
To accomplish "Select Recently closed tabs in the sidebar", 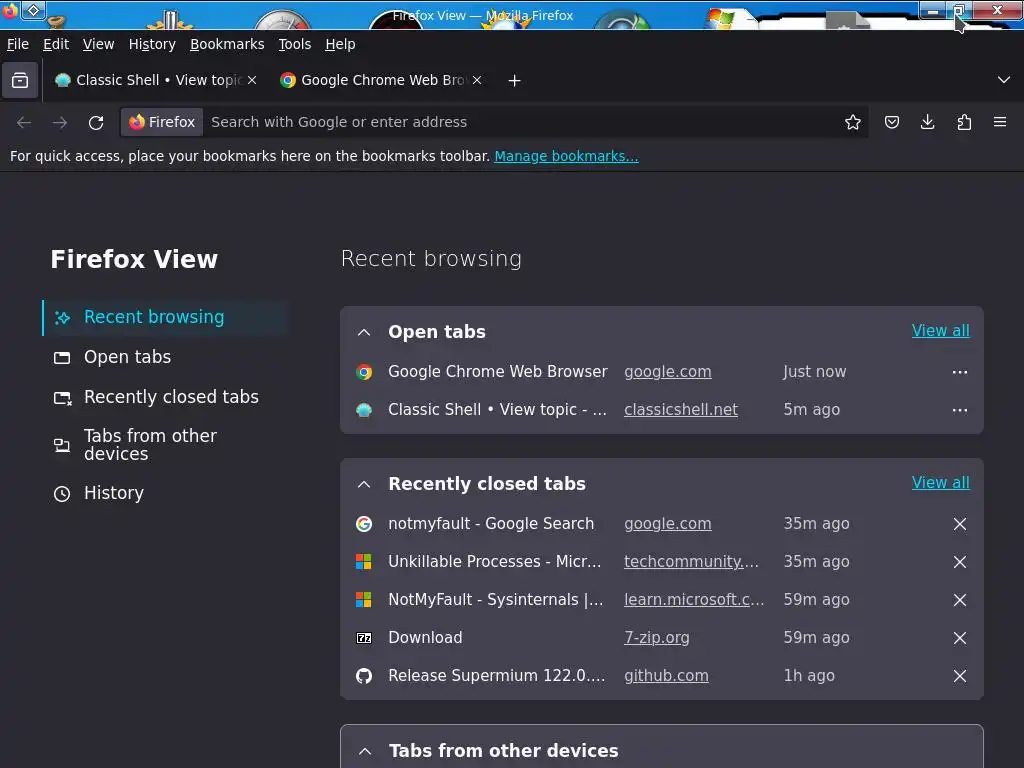I will click(165, 397).
